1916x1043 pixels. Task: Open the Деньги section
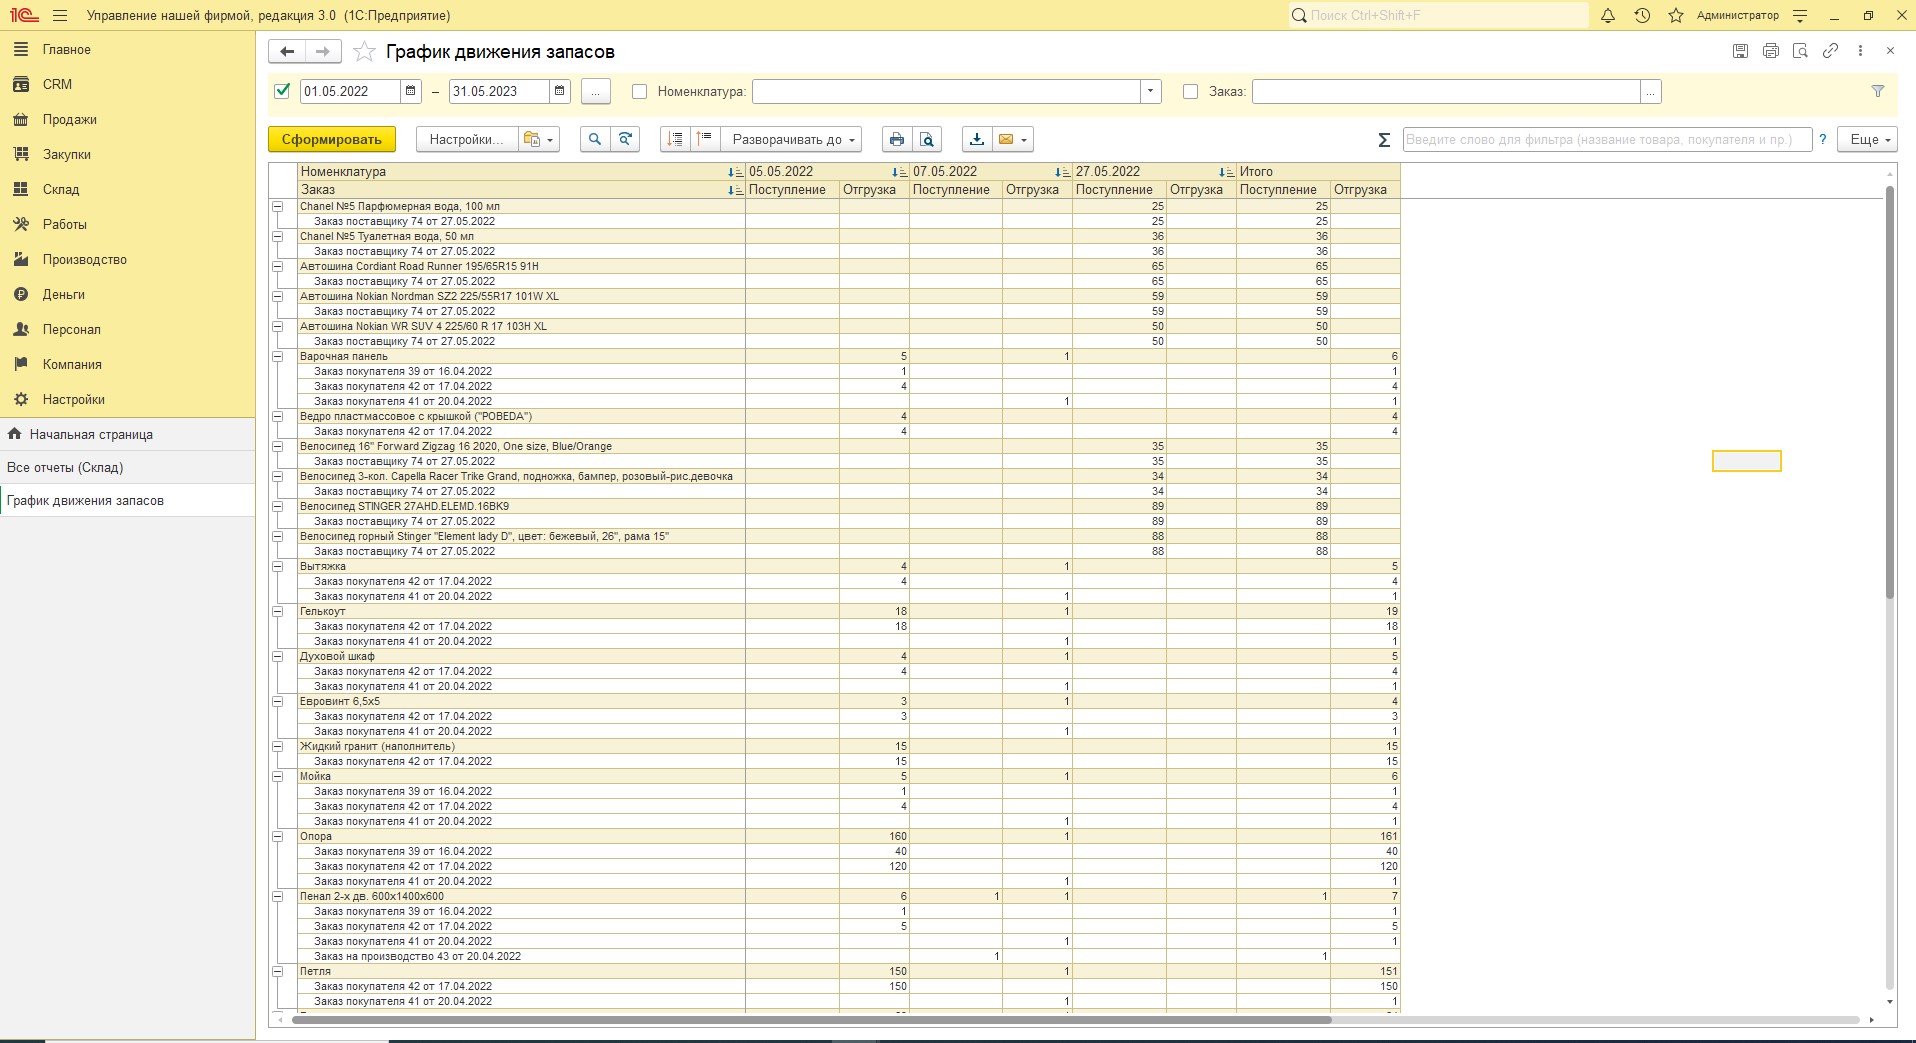(x=128, y=294)
